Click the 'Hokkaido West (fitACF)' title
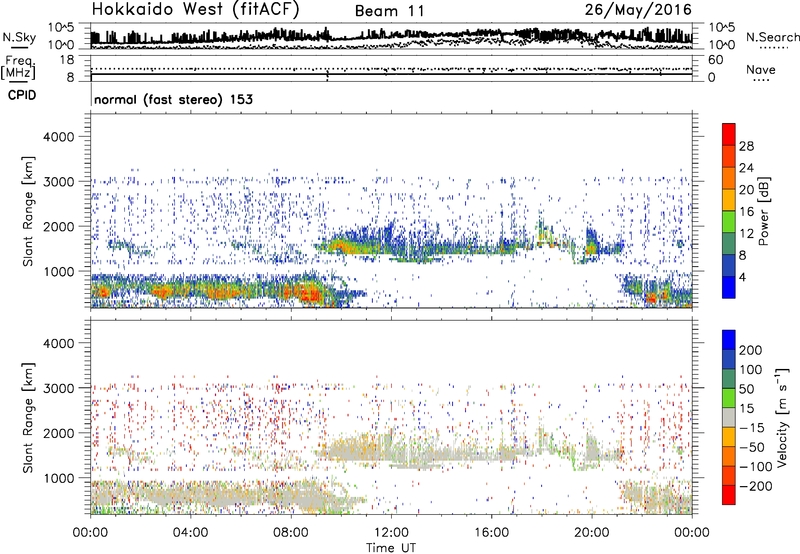 [x=195, y=10]
